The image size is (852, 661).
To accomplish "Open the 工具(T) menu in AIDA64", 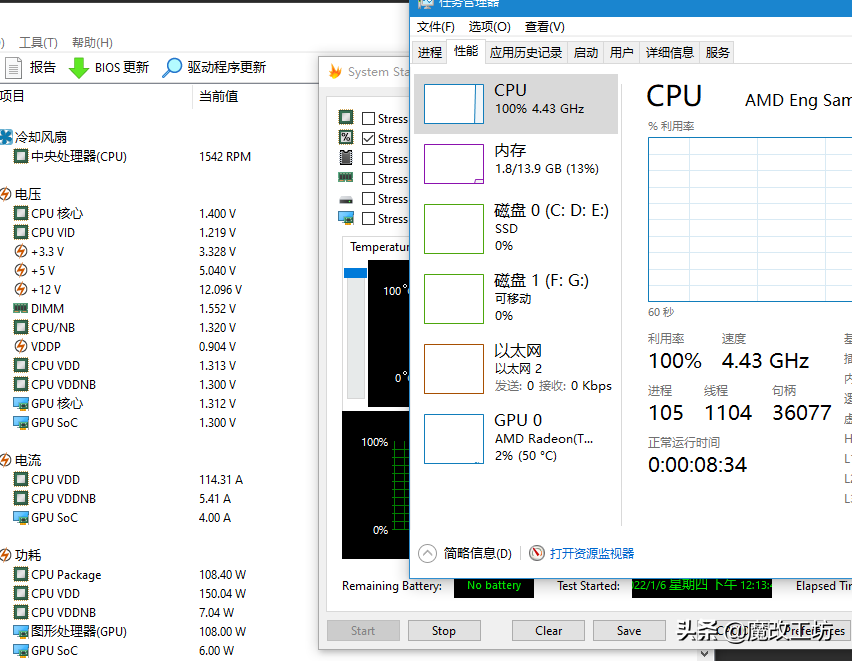I will click(38, 42).
